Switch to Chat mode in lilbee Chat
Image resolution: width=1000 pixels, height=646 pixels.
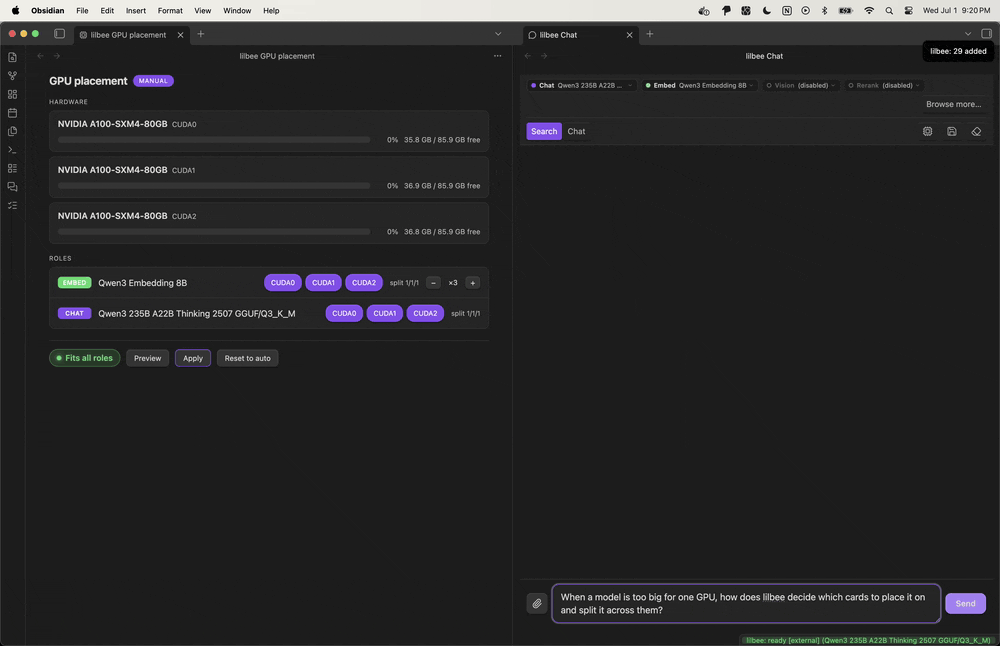point(577,131)
